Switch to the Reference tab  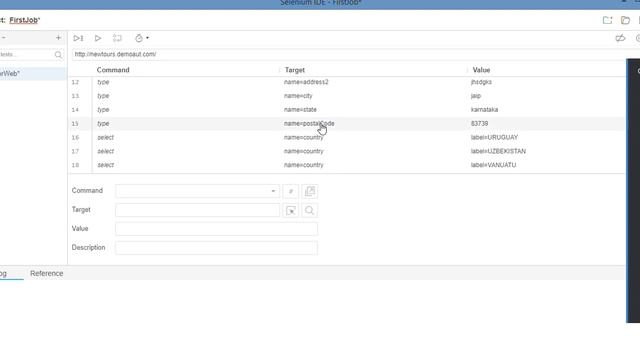[x=47, y=273]
